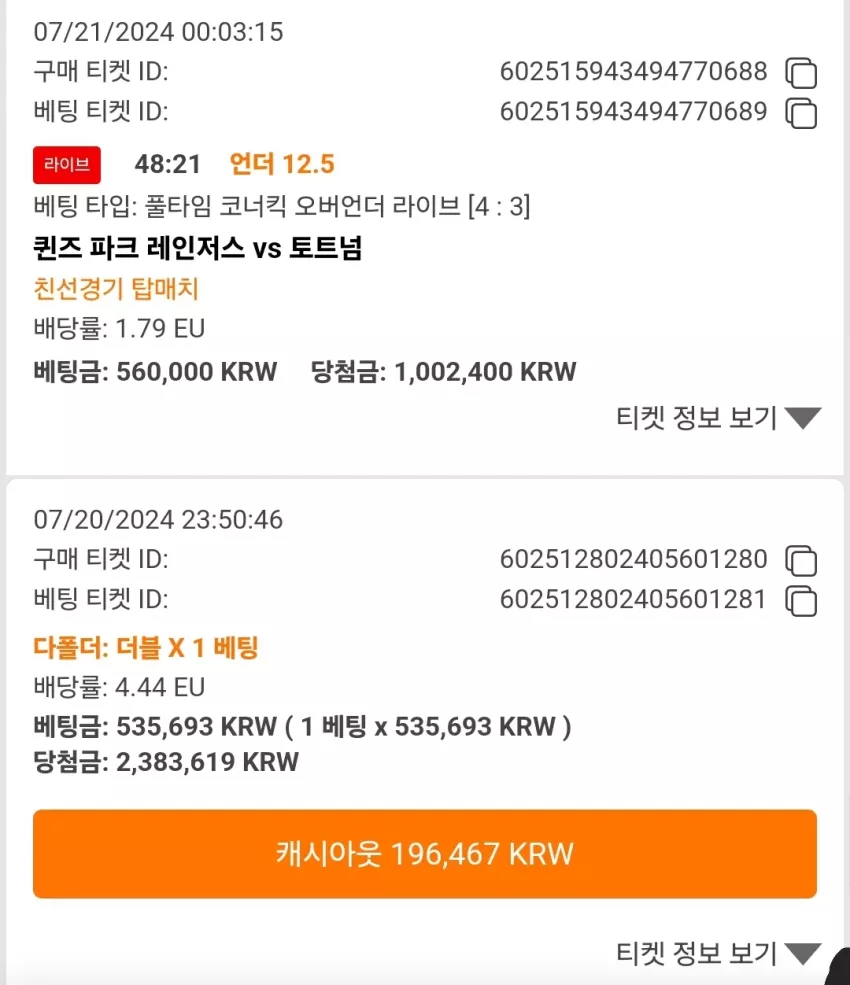Copy betting ticket ID ending in 601281
The image size is (850, 985).
pyautogui.click(x=801, y=601)
